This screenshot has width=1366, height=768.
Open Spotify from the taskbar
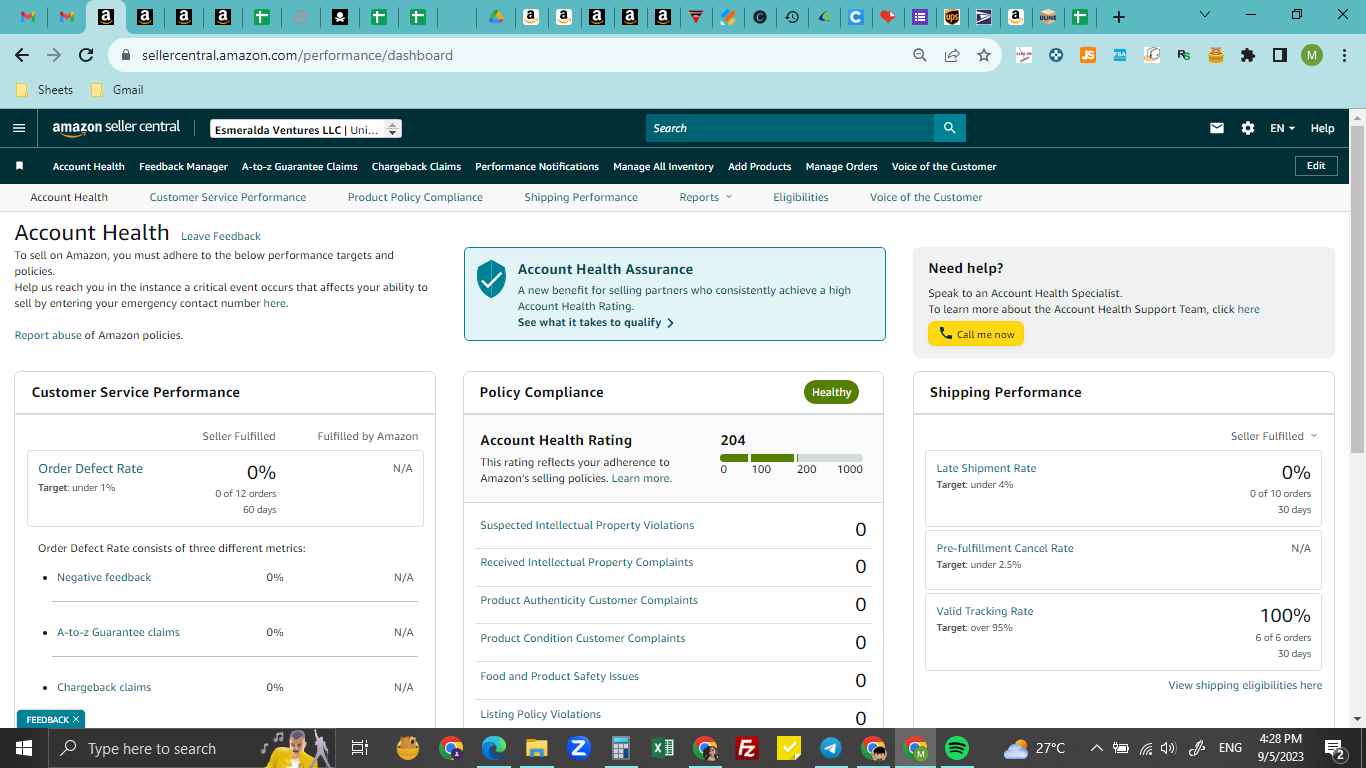(x=957, y=748)
